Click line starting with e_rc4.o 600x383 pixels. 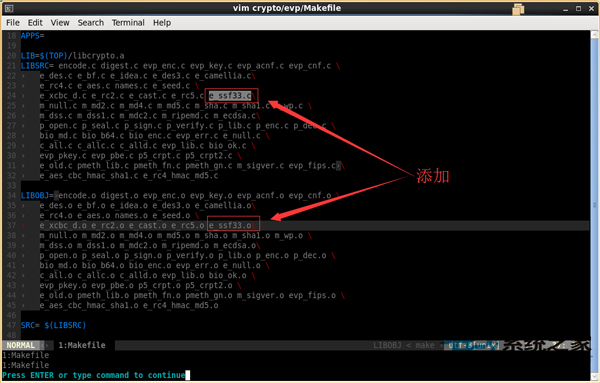(x=119, y=215)
